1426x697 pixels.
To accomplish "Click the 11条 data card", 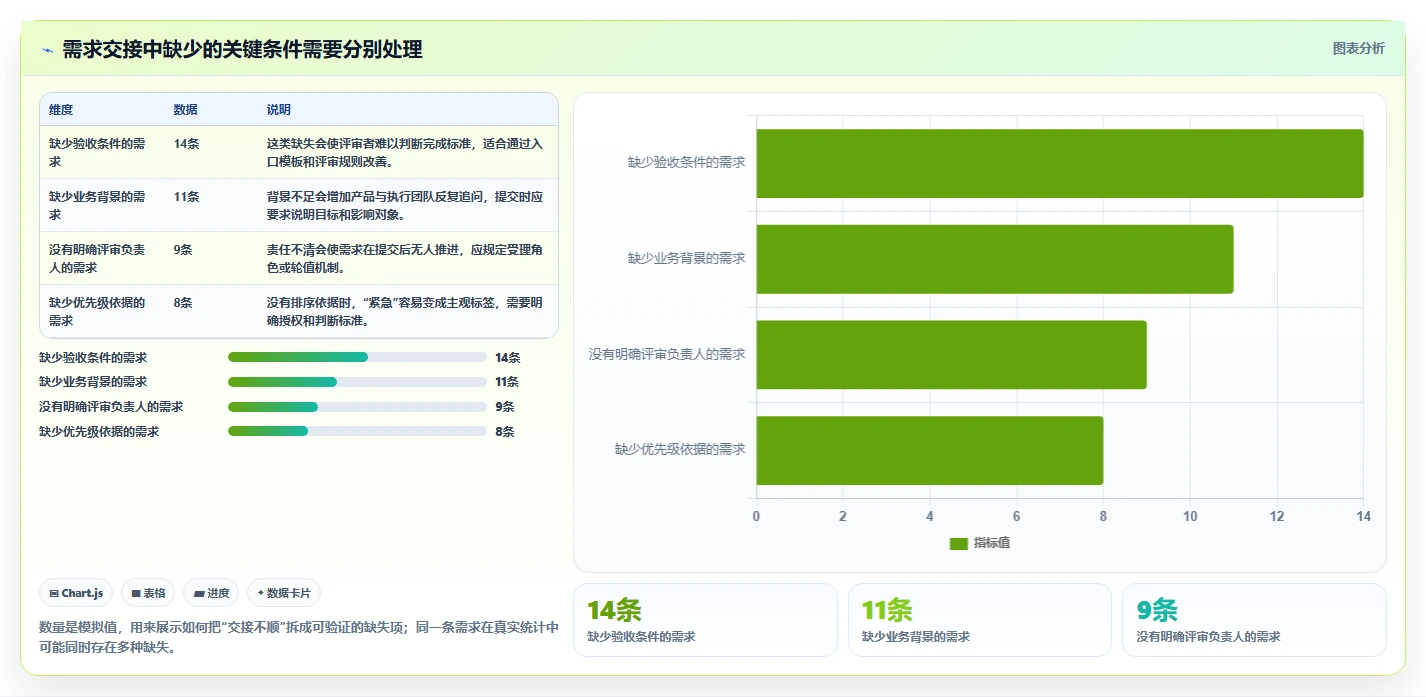I will pyautogui.click(x=980, y=620).
